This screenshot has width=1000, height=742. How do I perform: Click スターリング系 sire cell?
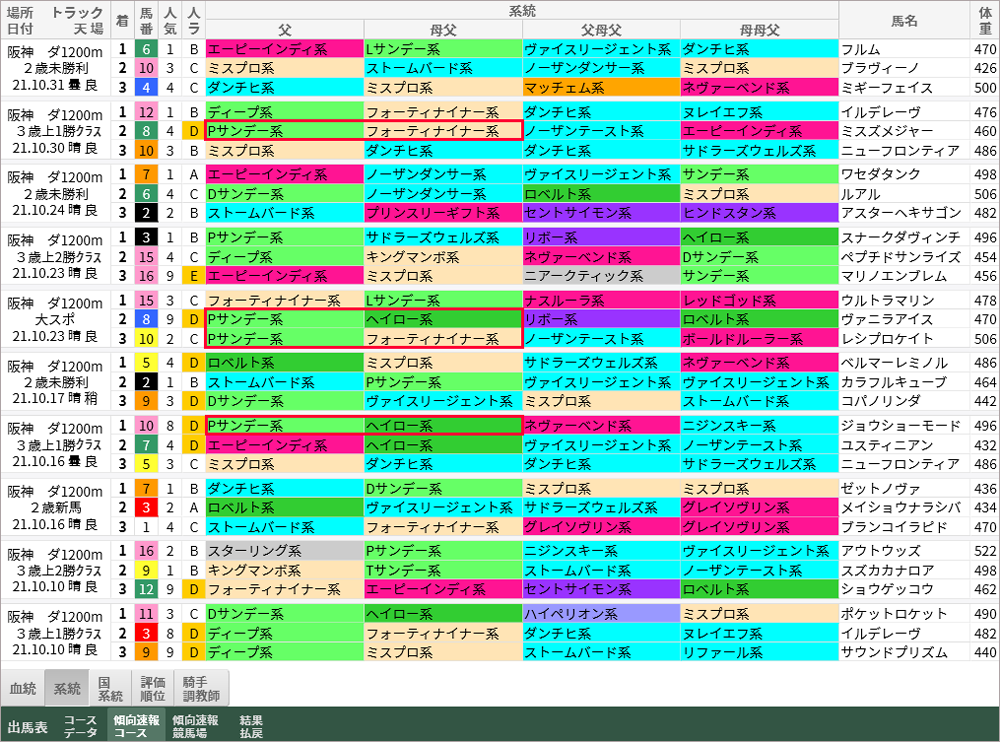(285, 551)
